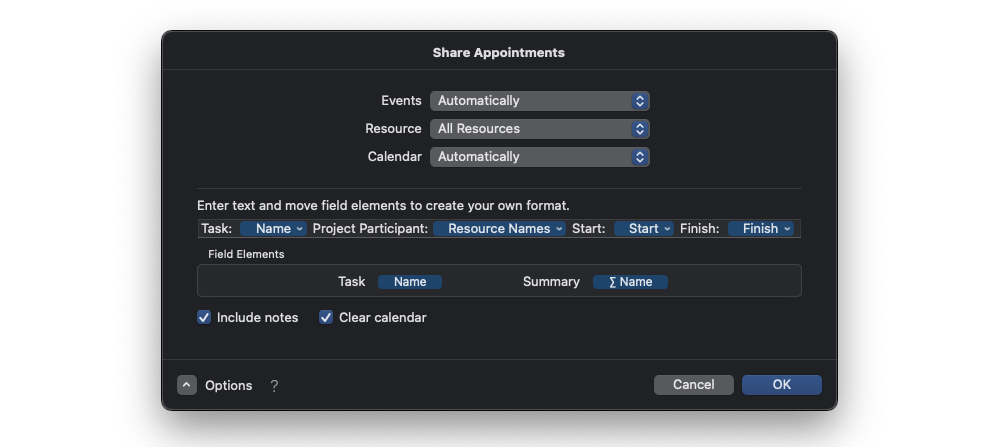Click the Start token chevron
The width and height of the screenshot is (1000, 447).
[667, 229]
